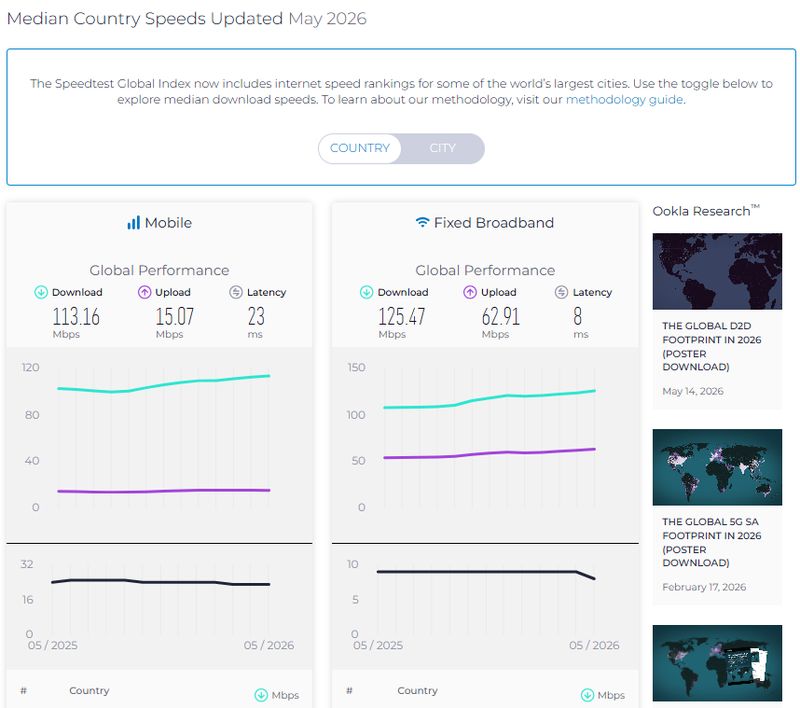This screenshot has height=708, width=800.
Task: Click the Country column header in Mobile table
Action: coord(89,690)
